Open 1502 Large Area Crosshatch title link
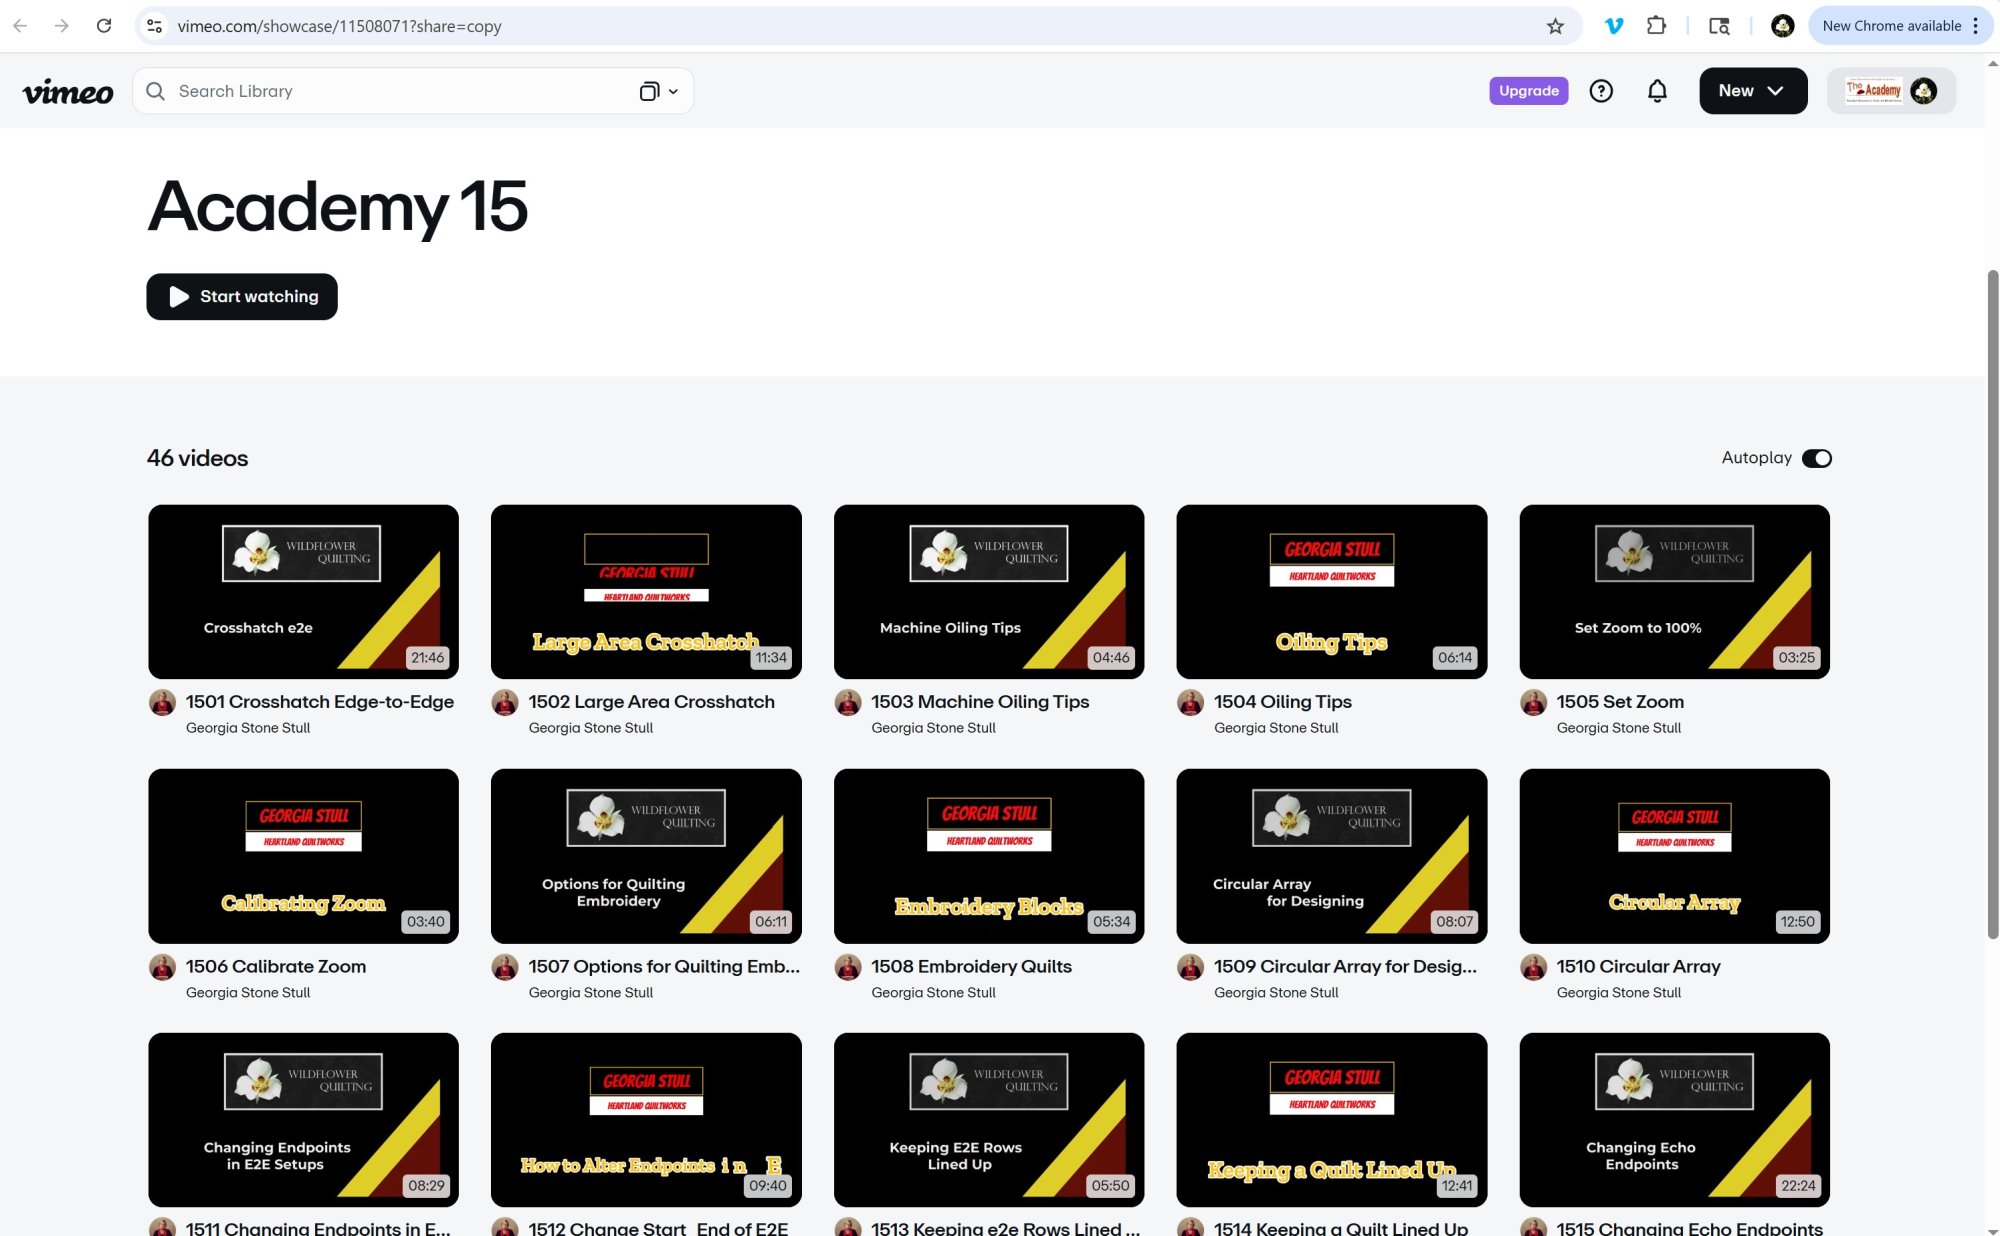The height and width of the screenshot is (1236, 2000). click(652, 702)
